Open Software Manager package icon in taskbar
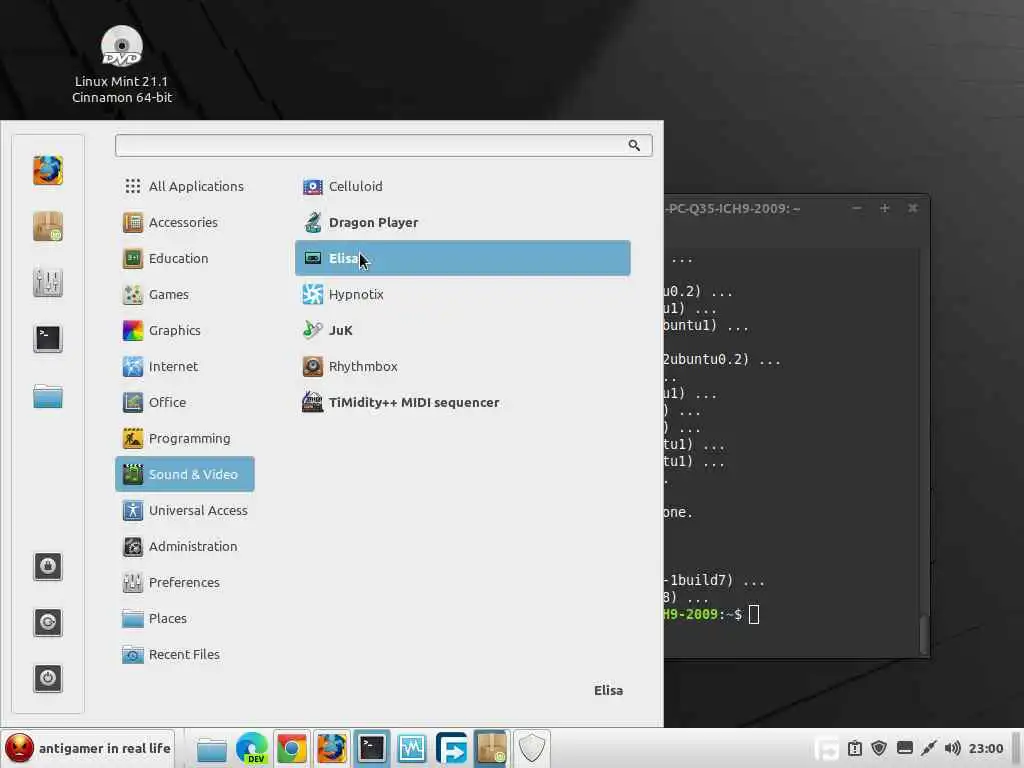This screenshot has height=768, width=1024. pyautogui.click(x=492, y=748)
